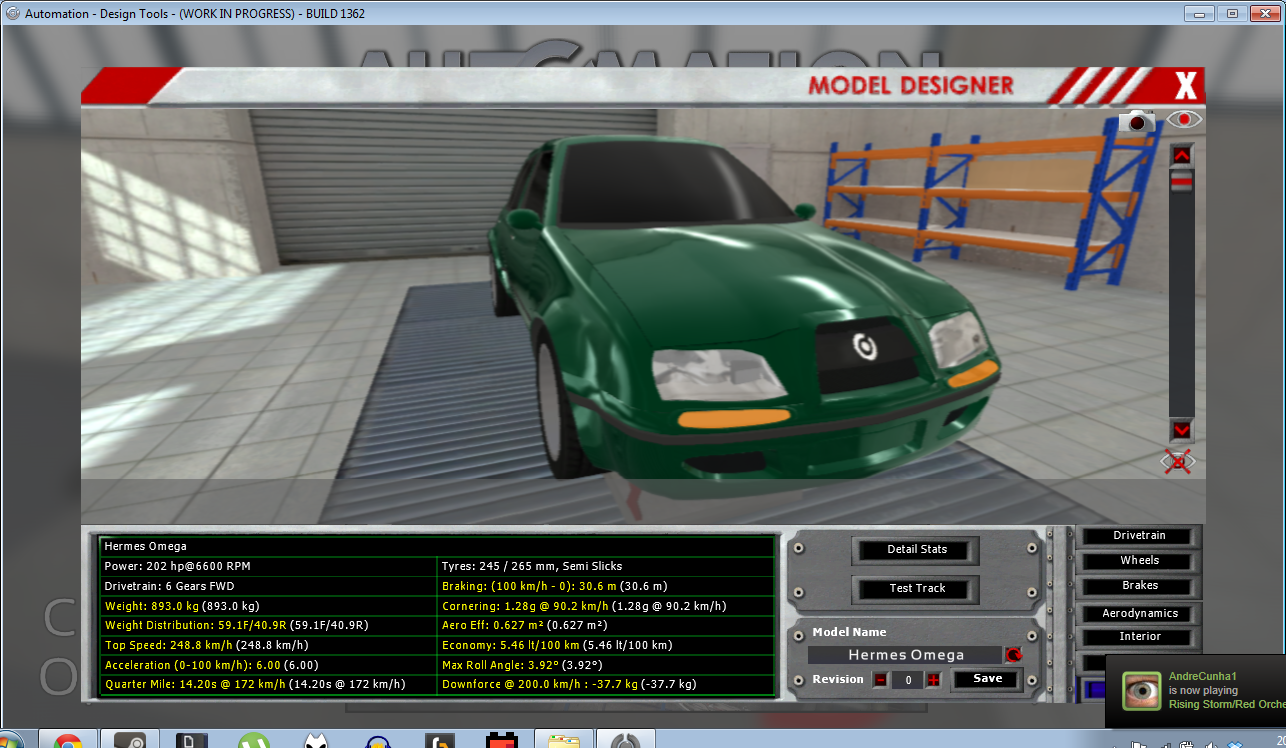The image size is (1286, 748).
Task: Click the zoom slider down arrow
Action: coord(1182,431)
